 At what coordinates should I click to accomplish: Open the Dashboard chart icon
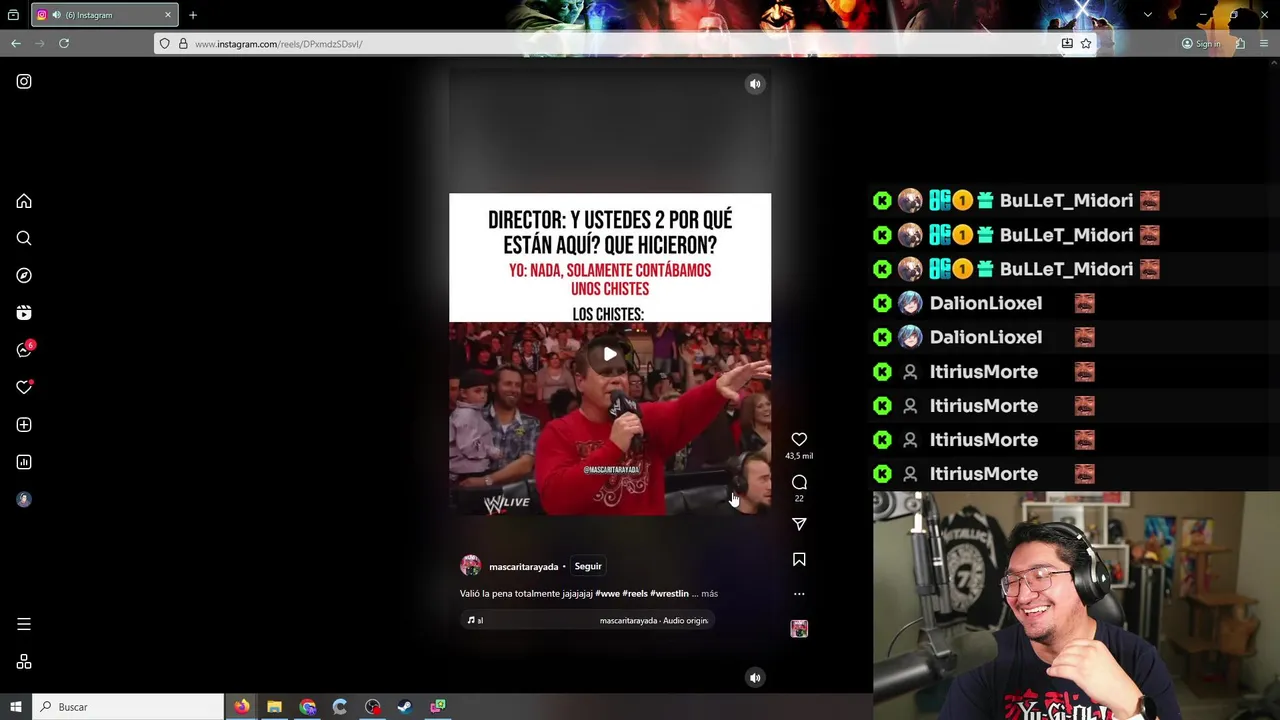pyautogui.click(x=24, y=462)
